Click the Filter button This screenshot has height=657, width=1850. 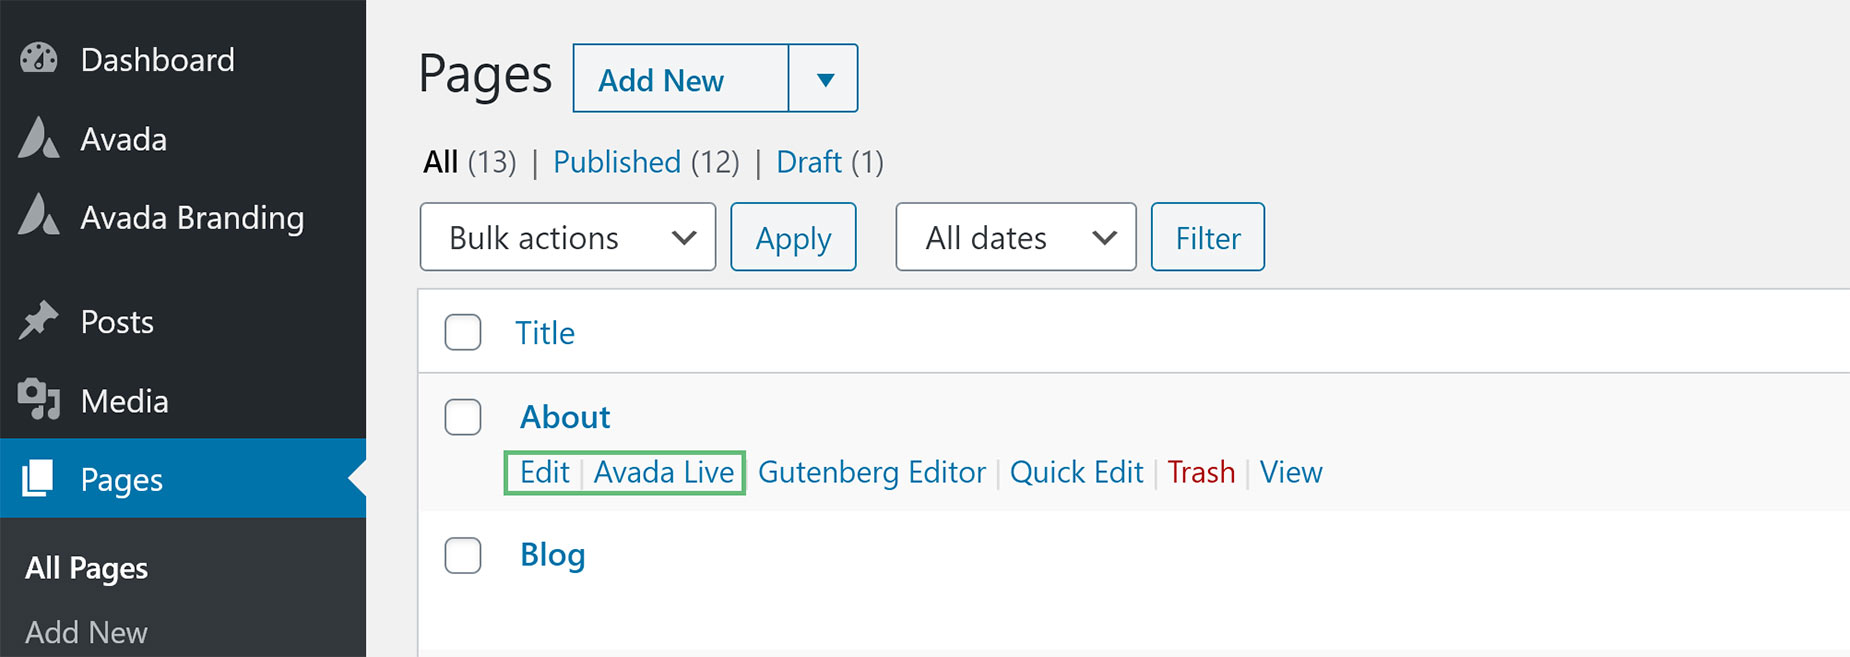coord(1208,237)
